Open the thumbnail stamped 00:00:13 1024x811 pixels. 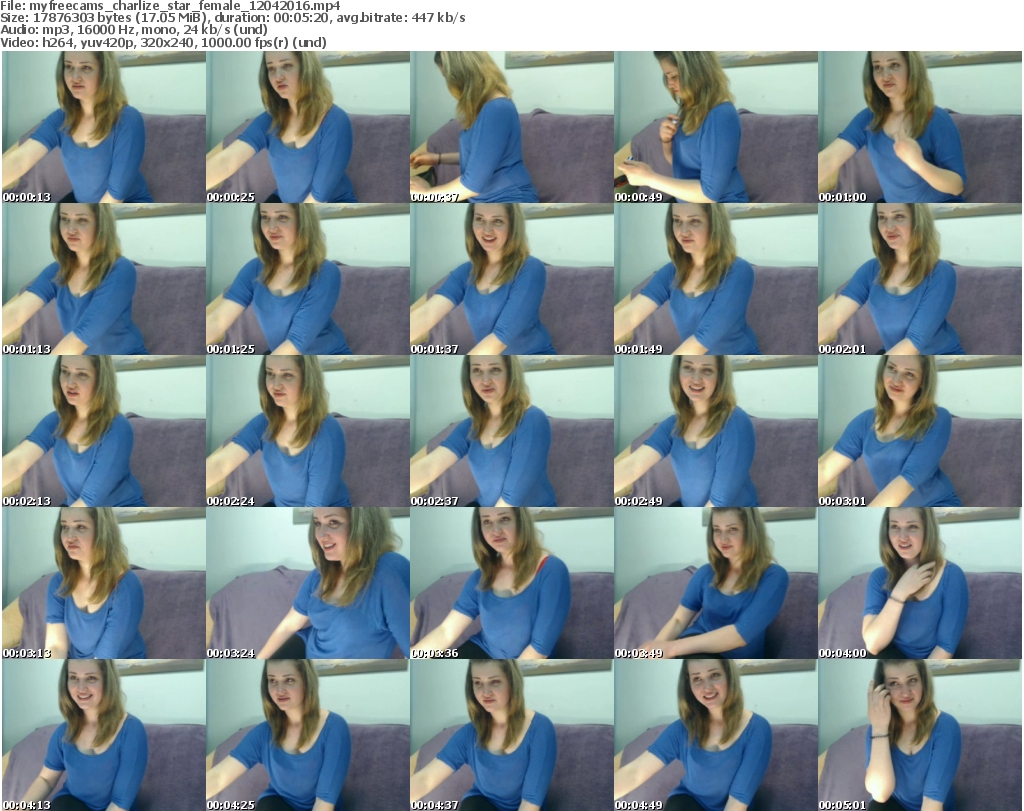tap(104, 127)
